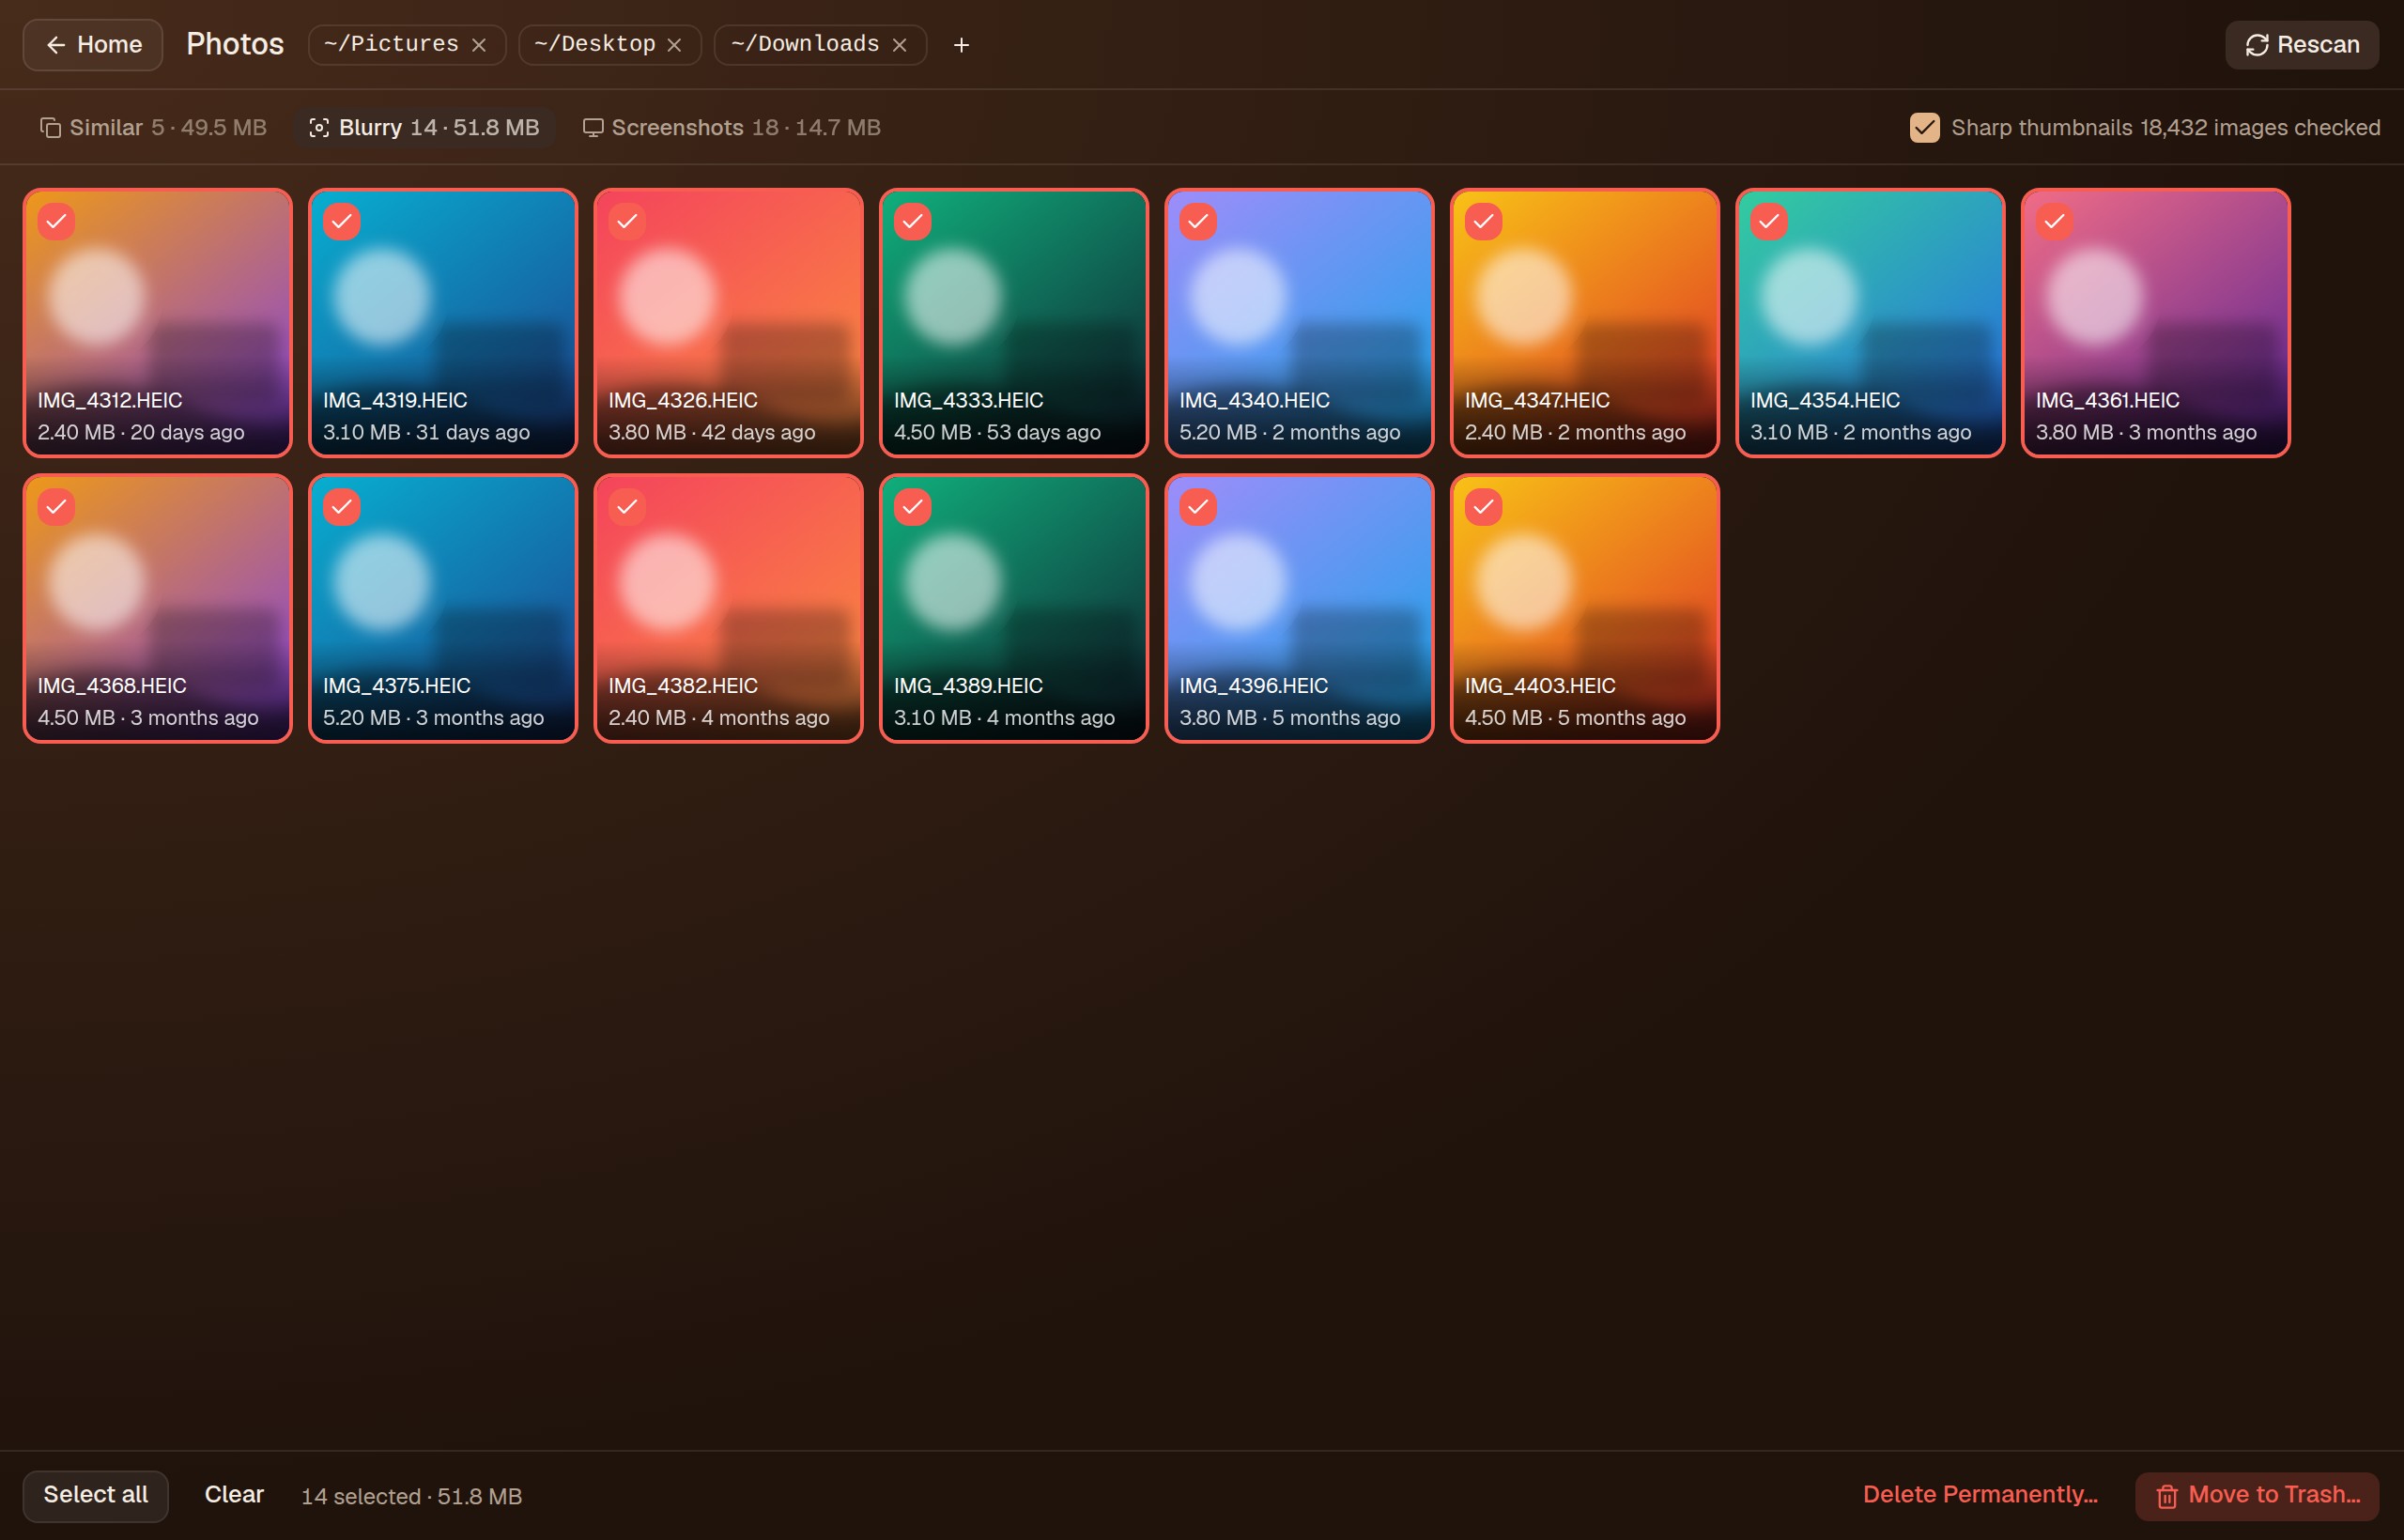The image size is (2404, 1540).
Task: Uncheck IMG_4368.HEIC selection checkmark
Action: pos(57,507)
